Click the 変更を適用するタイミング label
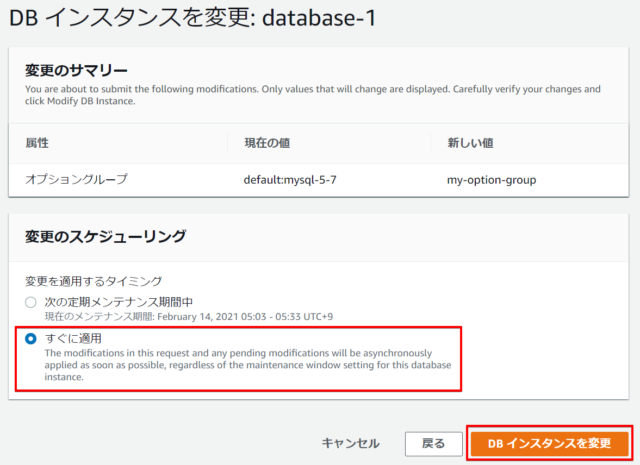This screenshot has width=640, height=465. tap(93, 281)
